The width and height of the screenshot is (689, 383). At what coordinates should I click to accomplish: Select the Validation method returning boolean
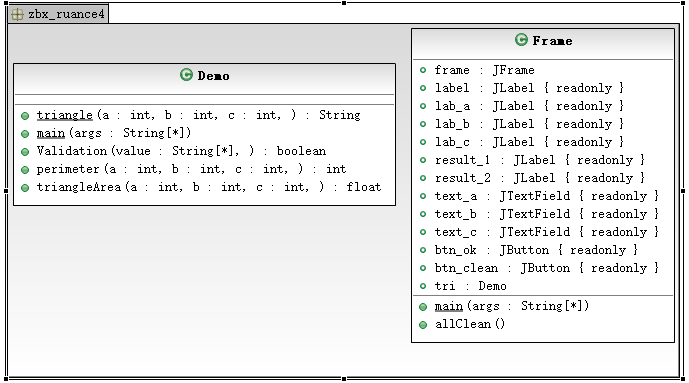pyautogui.click(x=181, y=151)
